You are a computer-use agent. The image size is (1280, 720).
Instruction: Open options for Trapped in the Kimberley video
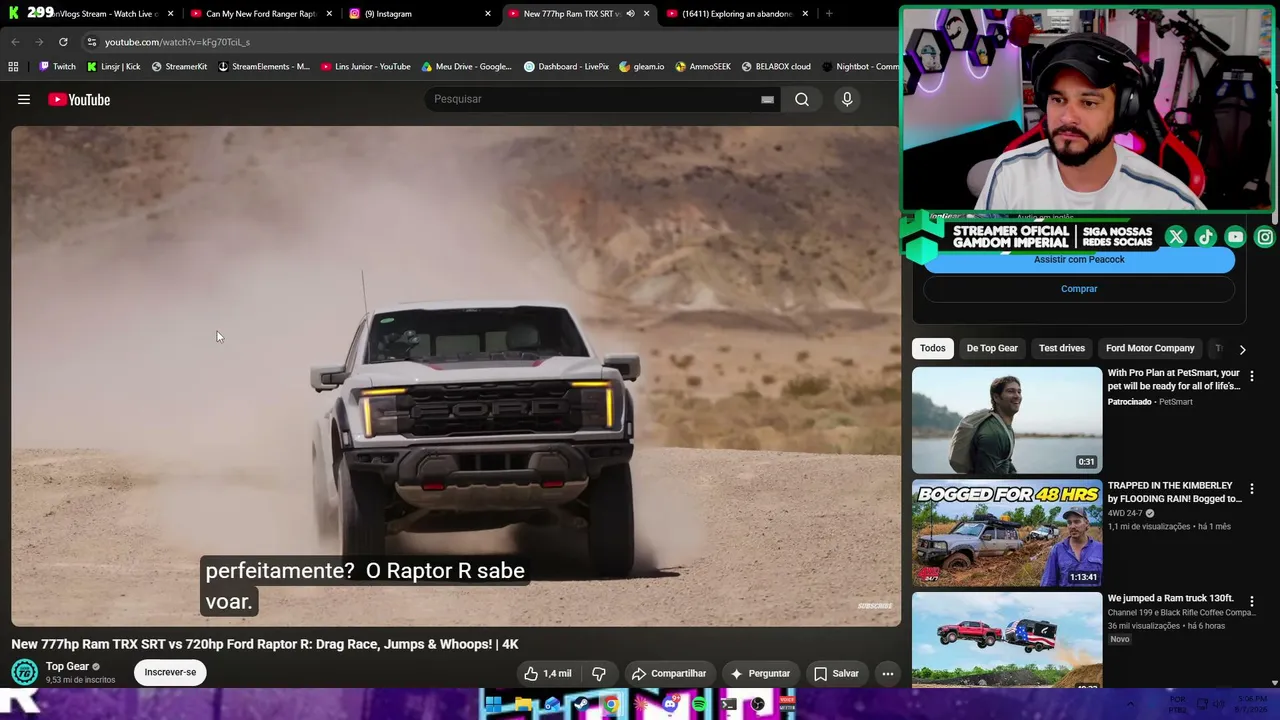pyautogui.click(x=1251, y=490)
